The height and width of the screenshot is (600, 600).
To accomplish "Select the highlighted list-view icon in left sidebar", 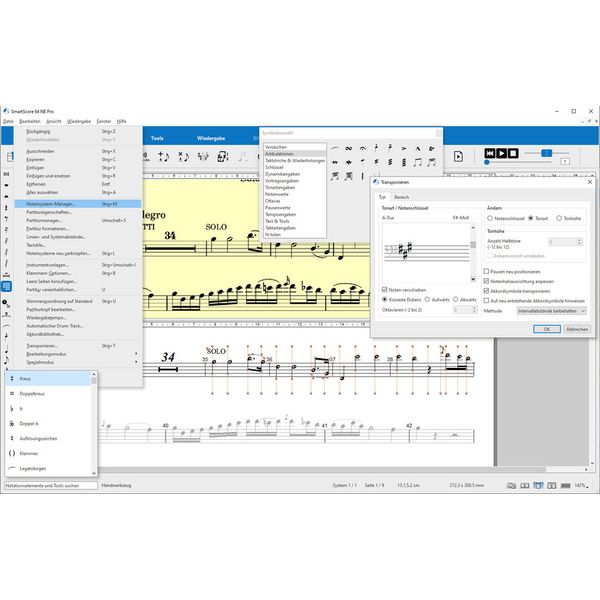I will pos(6,286).
